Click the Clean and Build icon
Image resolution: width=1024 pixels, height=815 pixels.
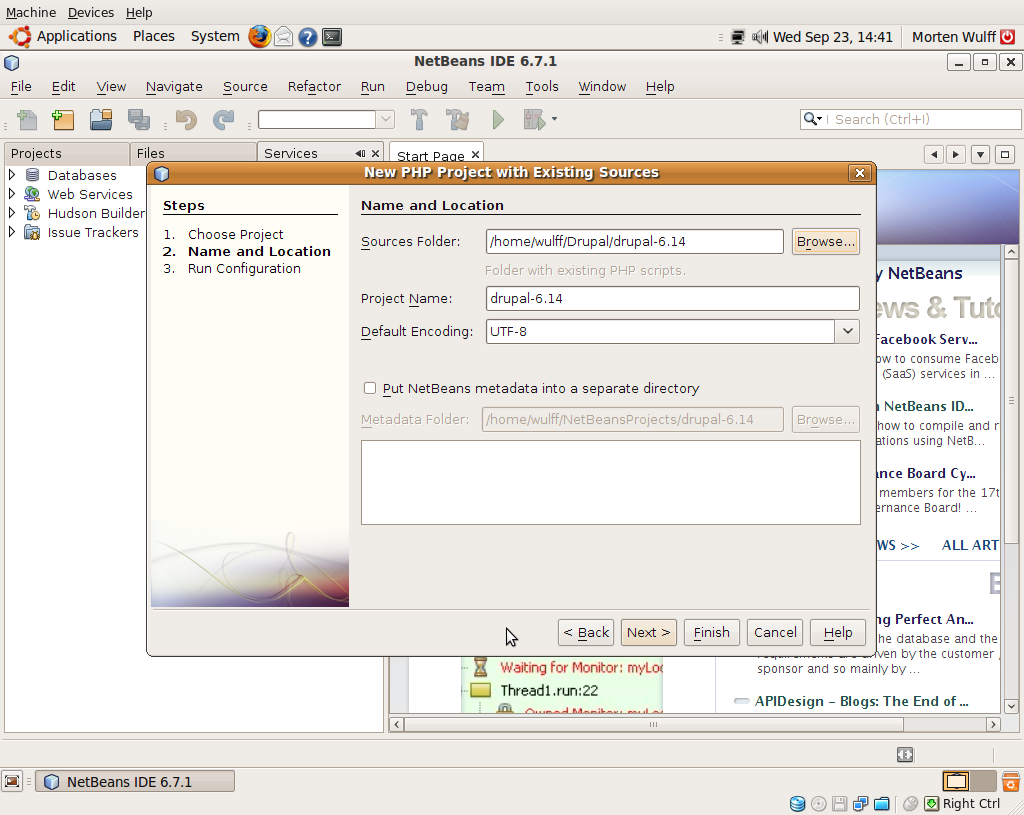pos(457,120)
